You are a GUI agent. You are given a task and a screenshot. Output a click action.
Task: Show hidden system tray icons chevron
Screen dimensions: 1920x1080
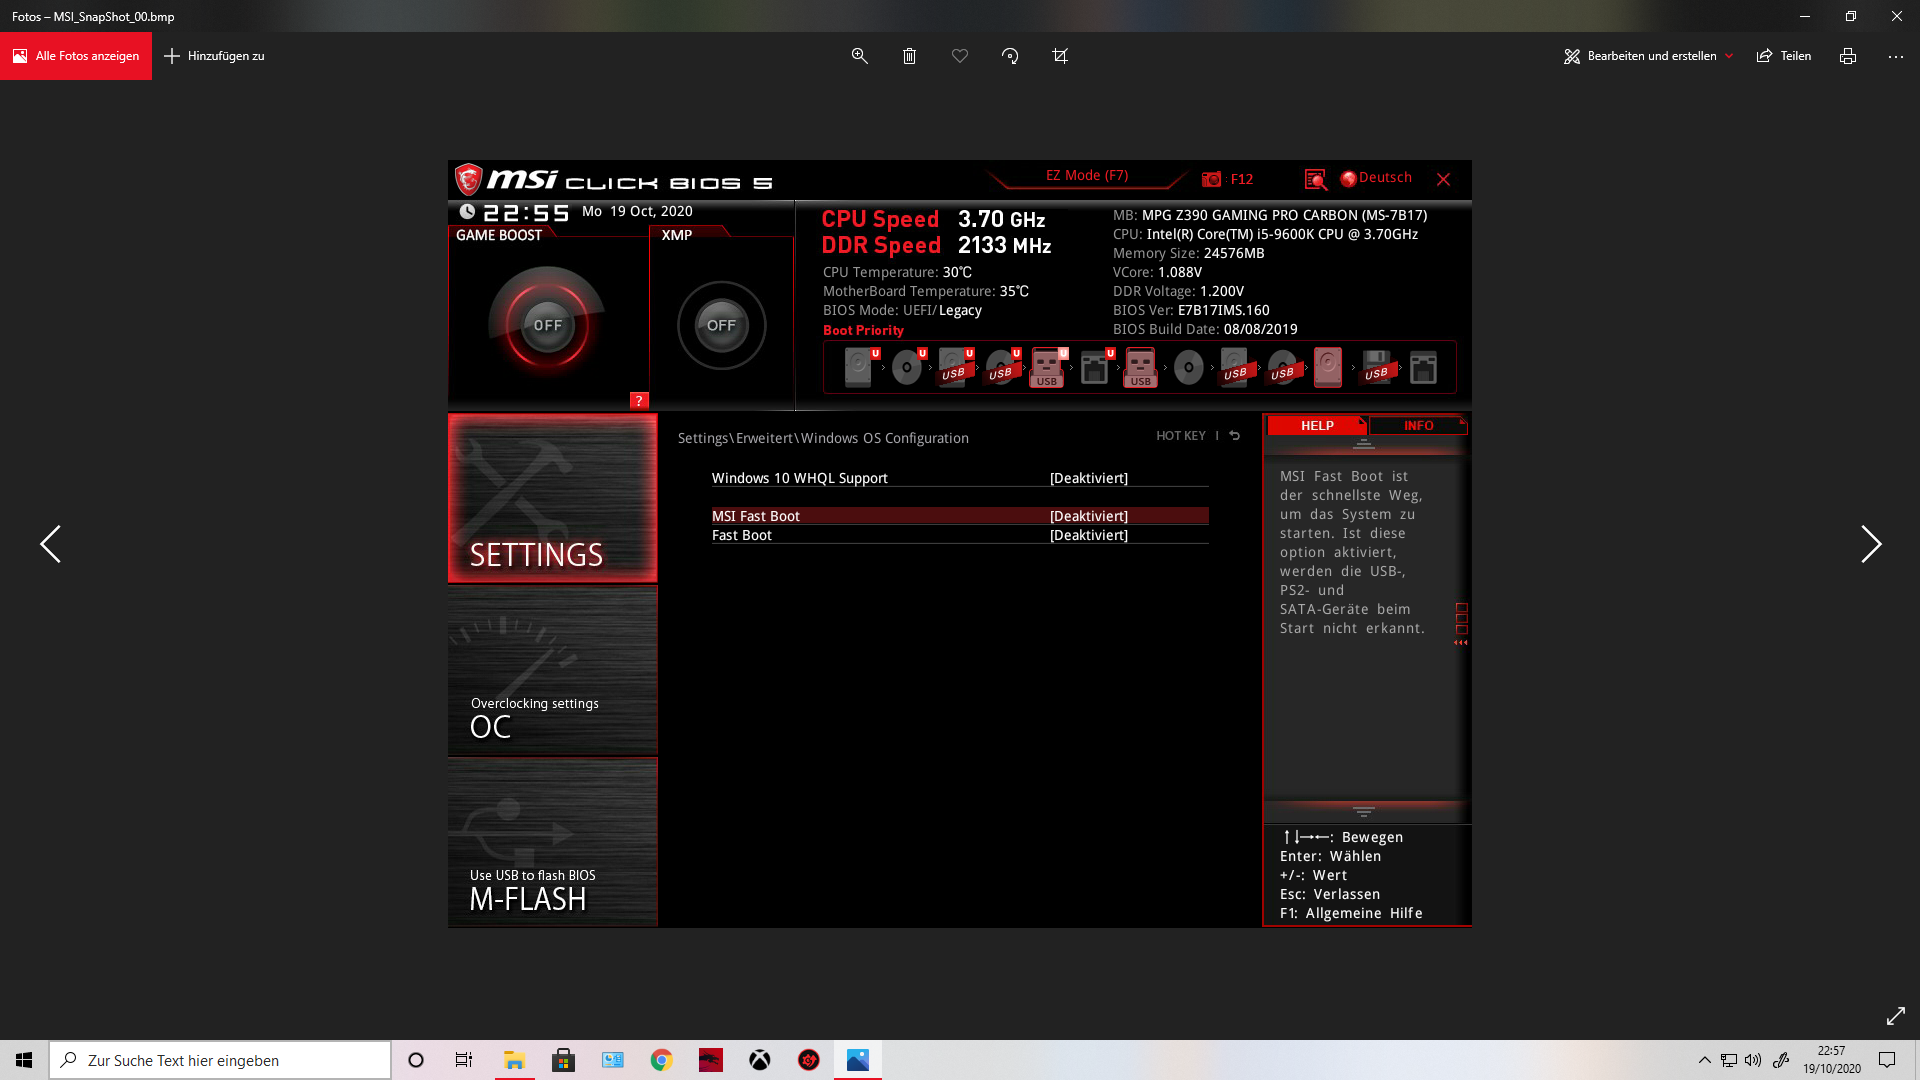coord(1704,1060)
